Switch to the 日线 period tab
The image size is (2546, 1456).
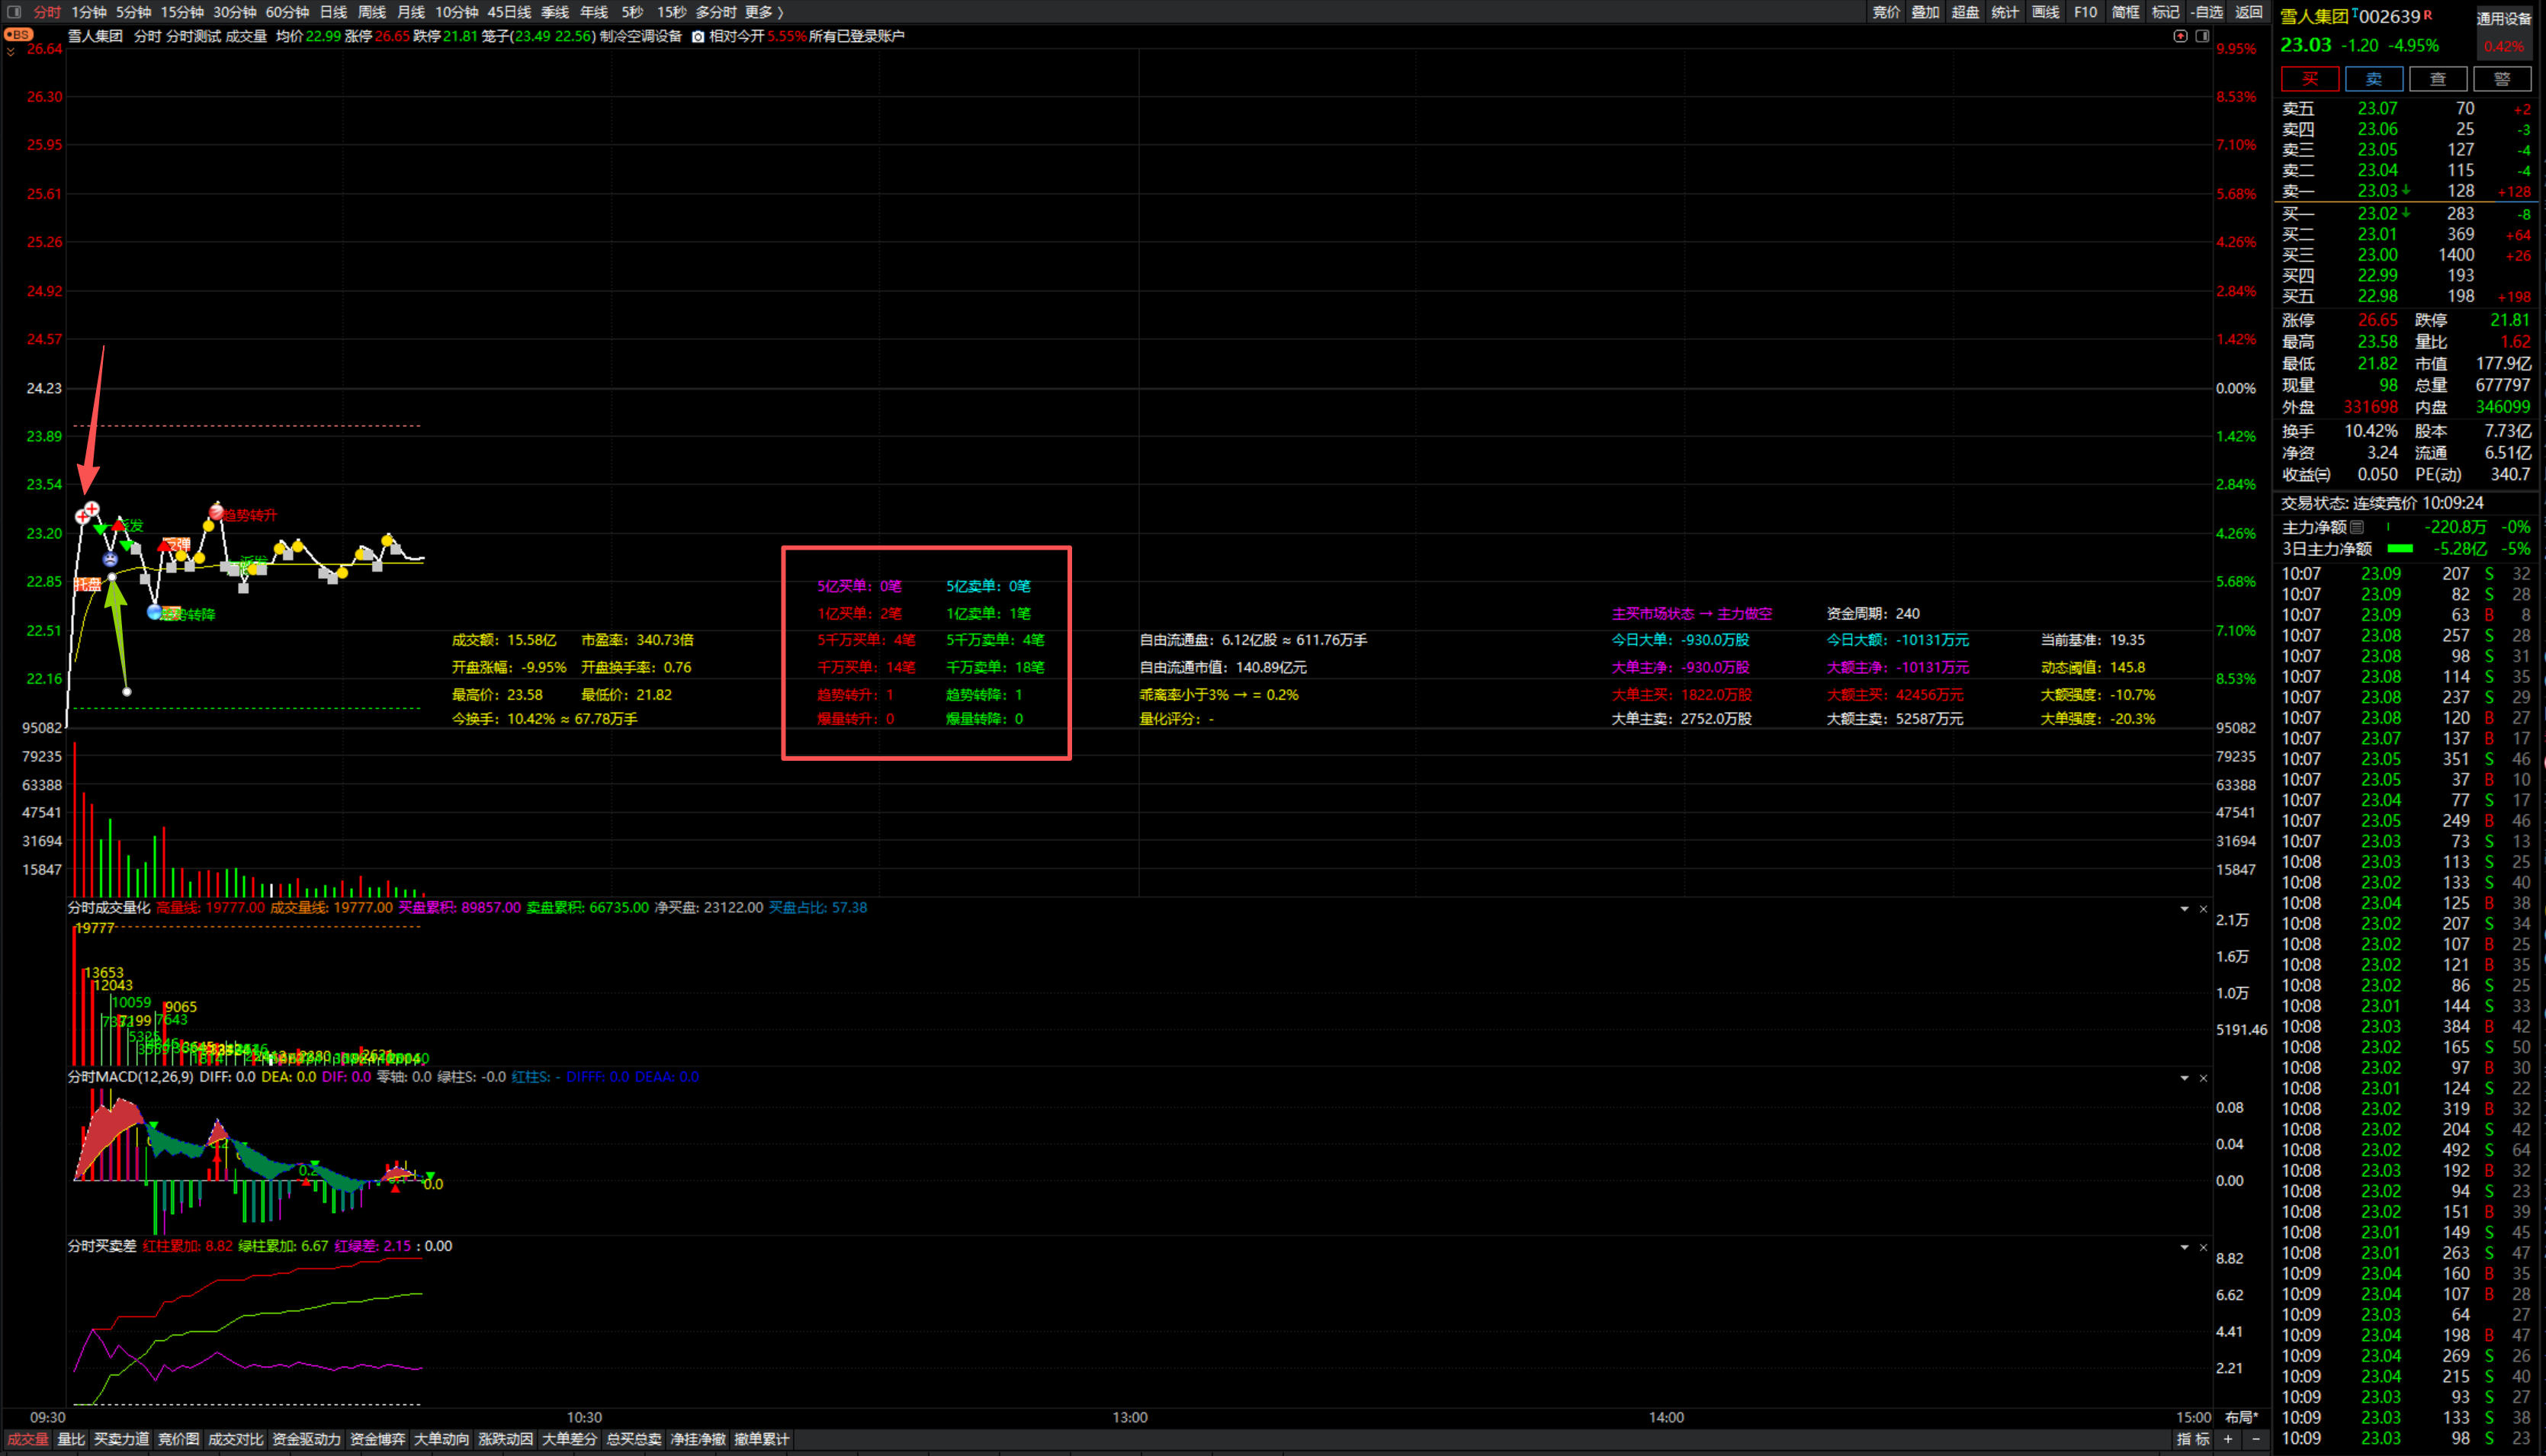click(333, 12)
